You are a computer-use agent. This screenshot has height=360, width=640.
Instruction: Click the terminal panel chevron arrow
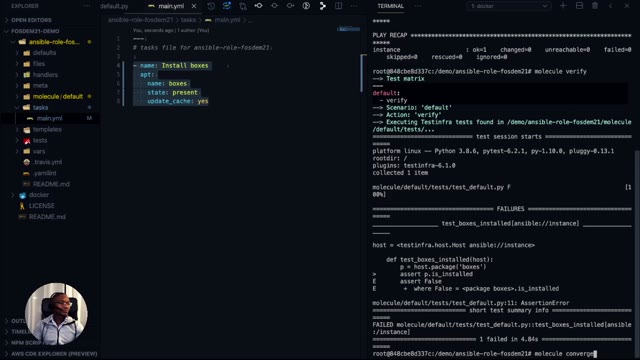click(x=611, y=6)
